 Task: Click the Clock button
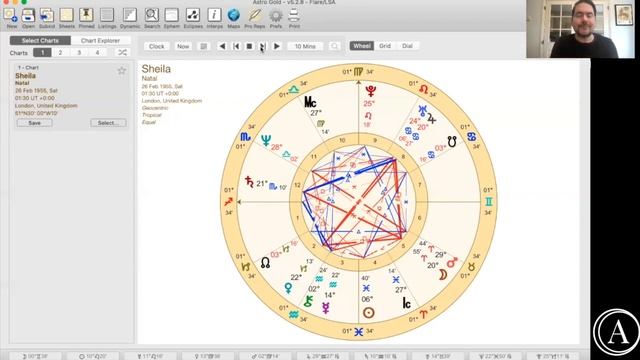coord(157,46)
